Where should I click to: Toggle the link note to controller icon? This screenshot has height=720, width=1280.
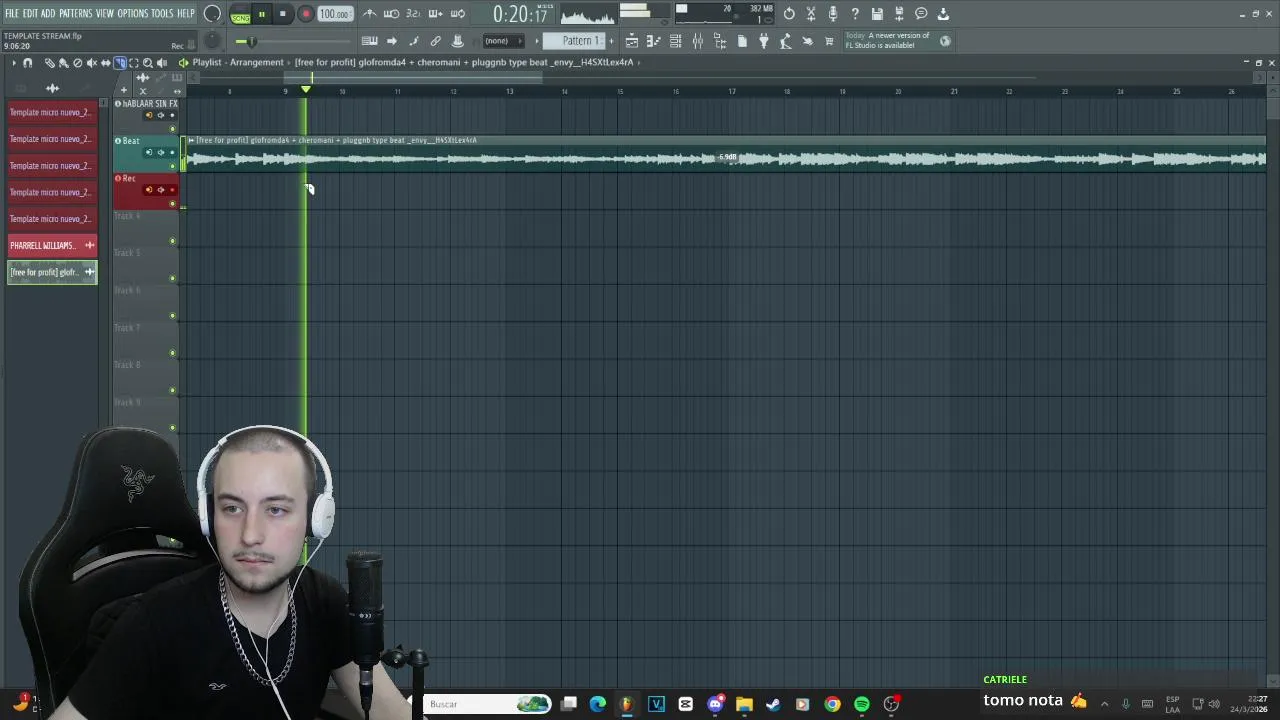[x=436, y=41]
